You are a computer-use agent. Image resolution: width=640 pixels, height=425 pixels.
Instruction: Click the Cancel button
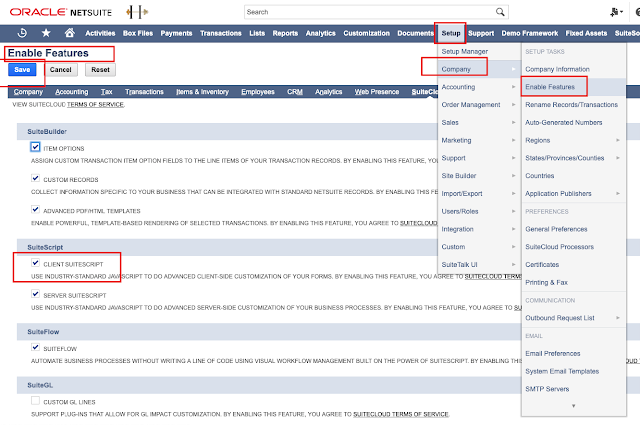coord(60,69)
